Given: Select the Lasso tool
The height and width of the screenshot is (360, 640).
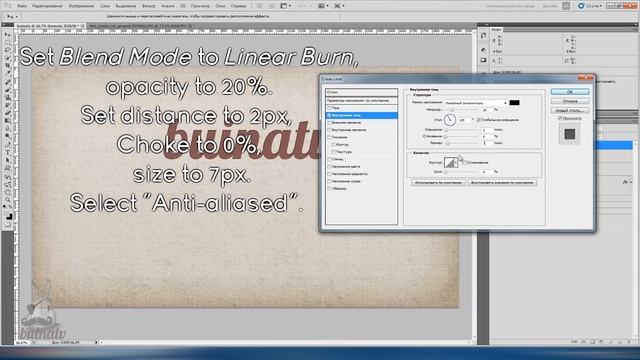Looking at the screenshot, I should pos(9,50).
